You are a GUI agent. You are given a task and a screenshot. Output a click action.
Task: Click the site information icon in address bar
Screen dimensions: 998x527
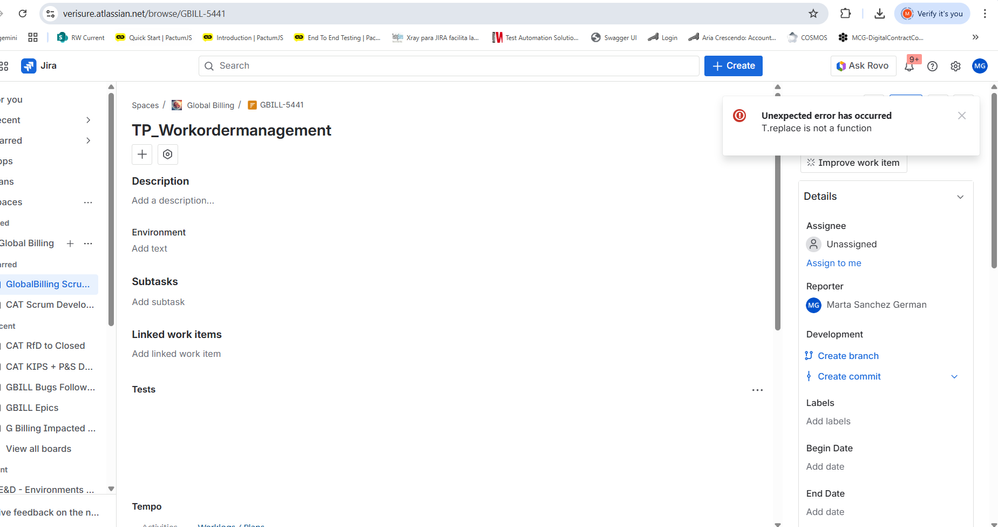[x=50, y=13]
